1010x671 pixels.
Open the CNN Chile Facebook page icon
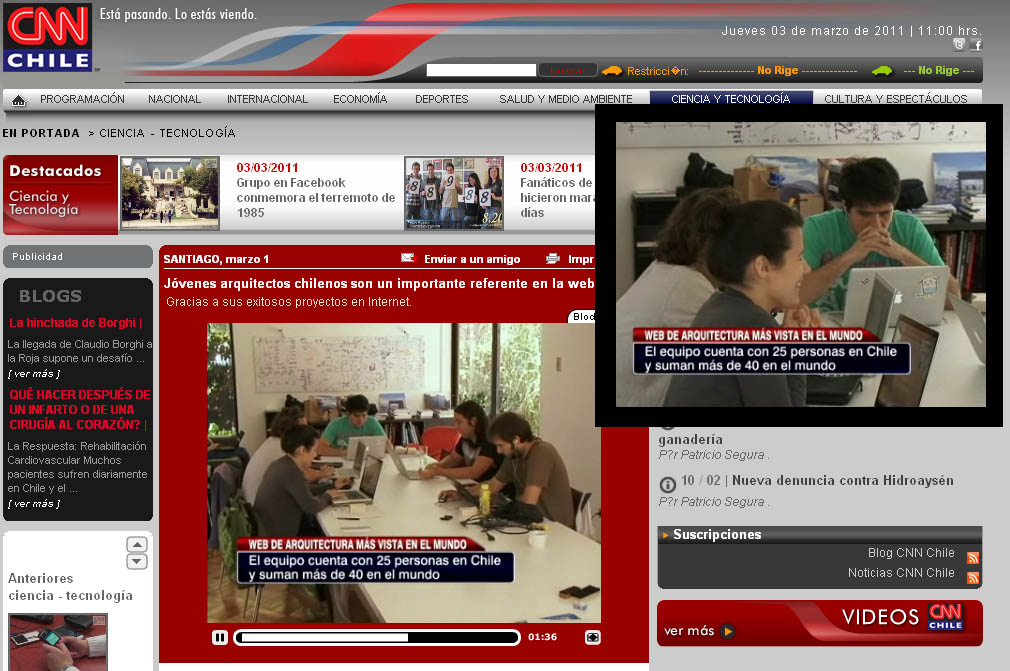[x=976, y=44]
